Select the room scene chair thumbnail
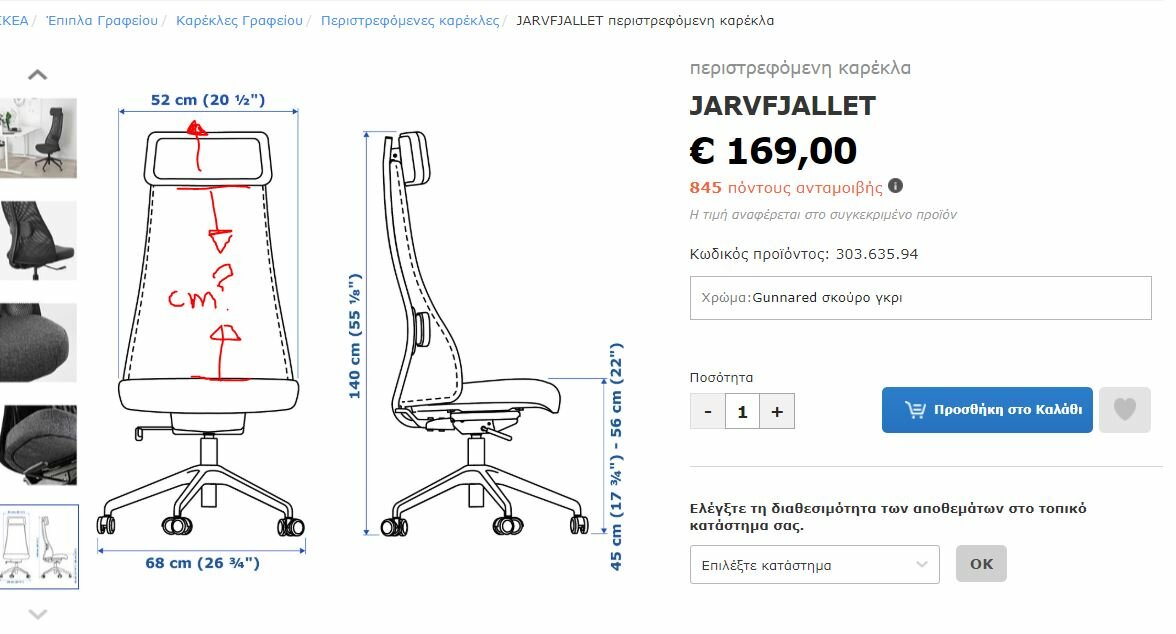 pos(38,138)
